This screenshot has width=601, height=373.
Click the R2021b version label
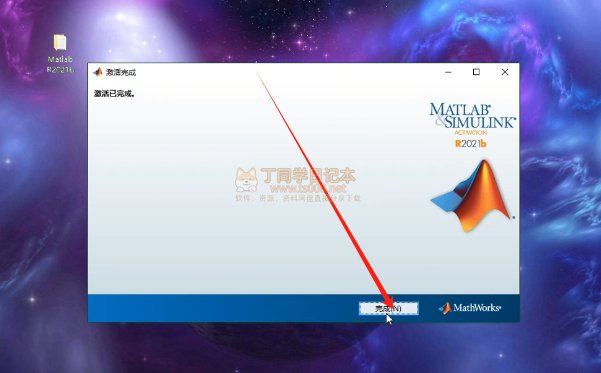471,144
